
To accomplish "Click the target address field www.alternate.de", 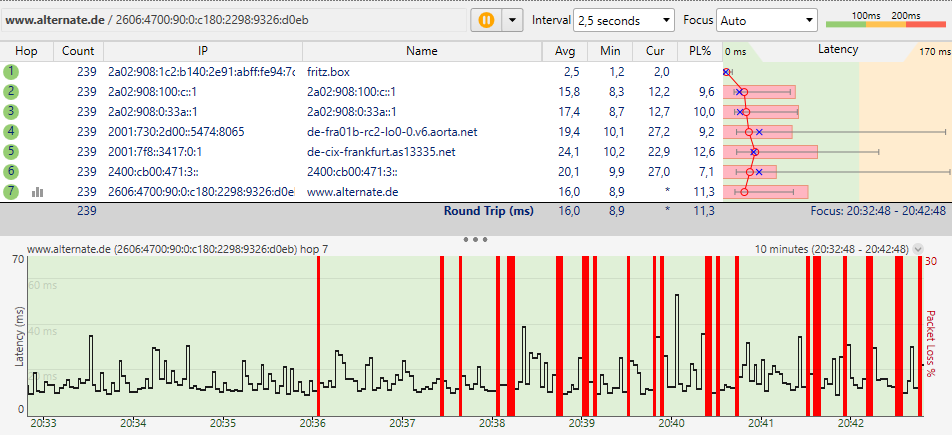I will click(x=234, y=20).
